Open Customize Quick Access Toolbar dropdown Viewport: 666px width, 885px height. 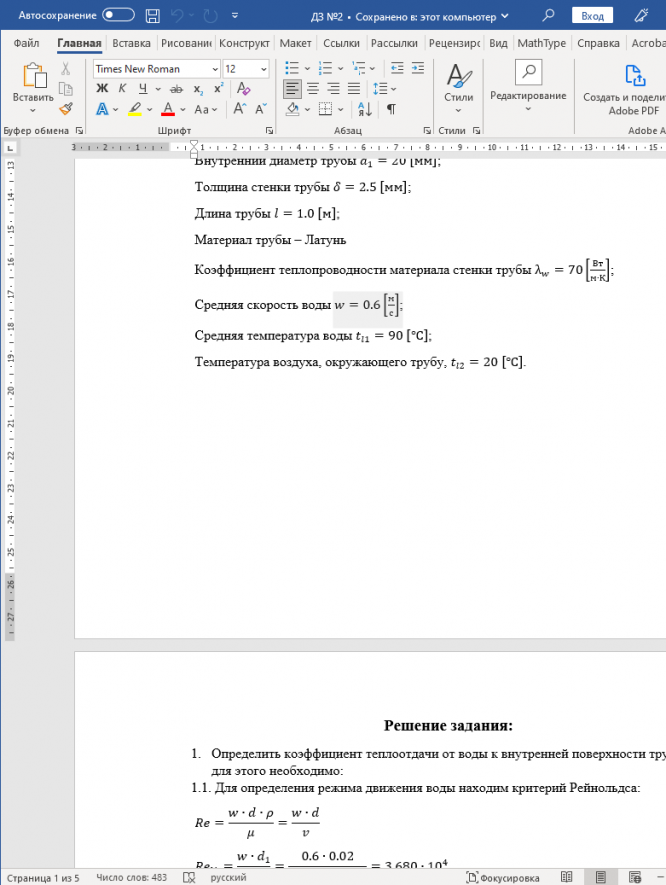235,16
